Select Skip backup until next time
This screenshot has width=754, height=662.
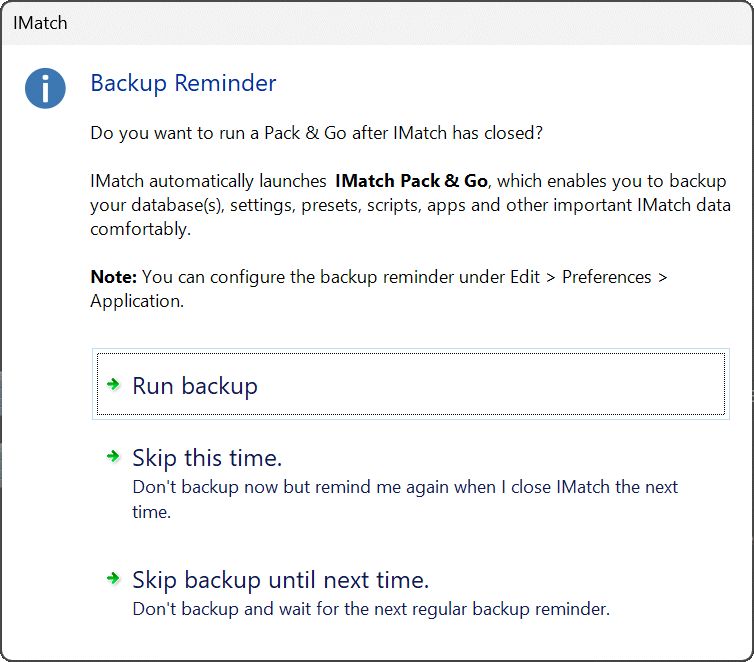(280, 580)
